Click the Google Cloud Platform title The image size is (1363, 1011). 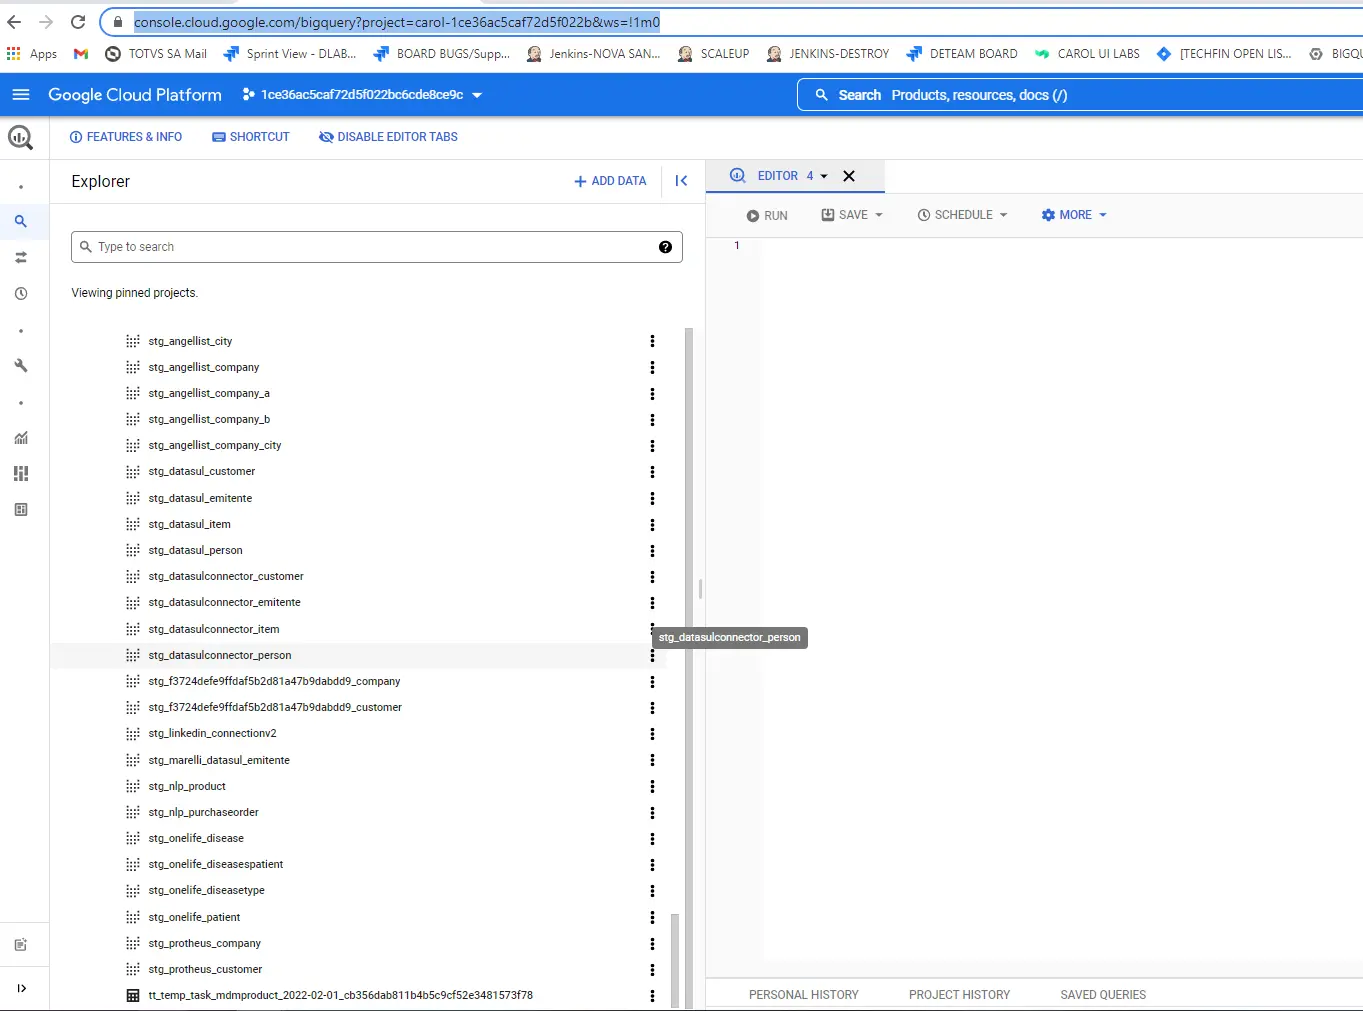(135, 95)
